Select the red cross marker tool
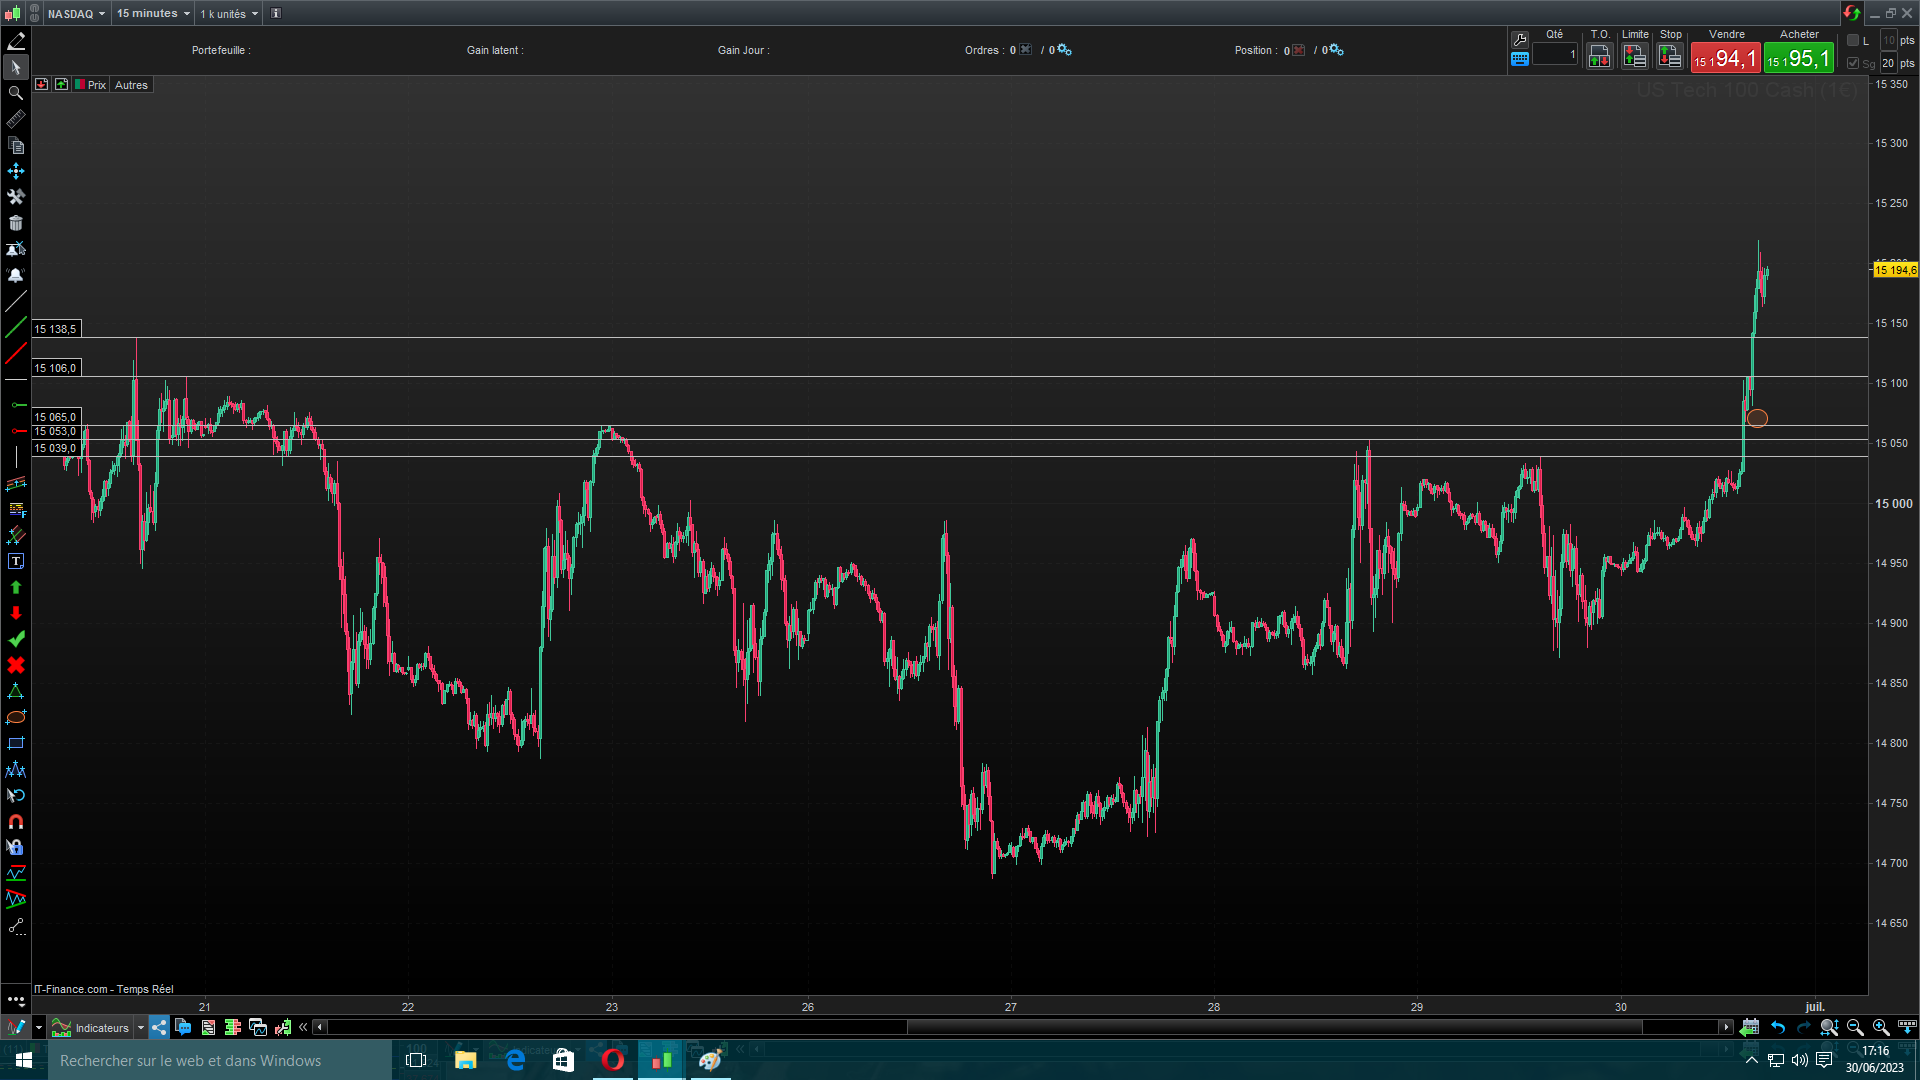This screenshot has height=1080, width=1920. 16,665
